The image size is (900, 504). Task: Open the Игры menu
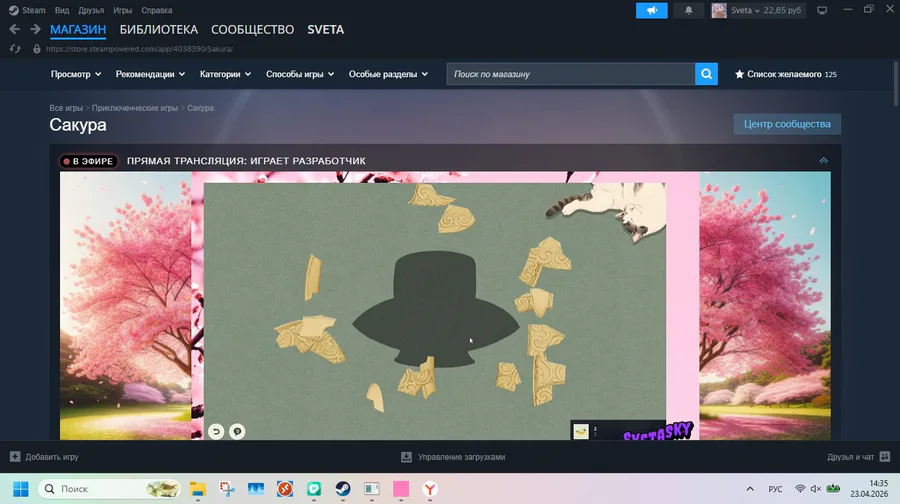[122, 10]
